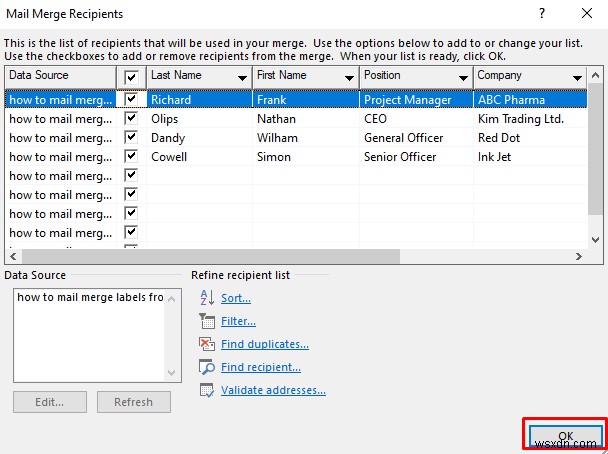The height and width of the screenshot is (454, 608).
Task: Uncheck the Cowell row checkbox
Action: (131, 156)
